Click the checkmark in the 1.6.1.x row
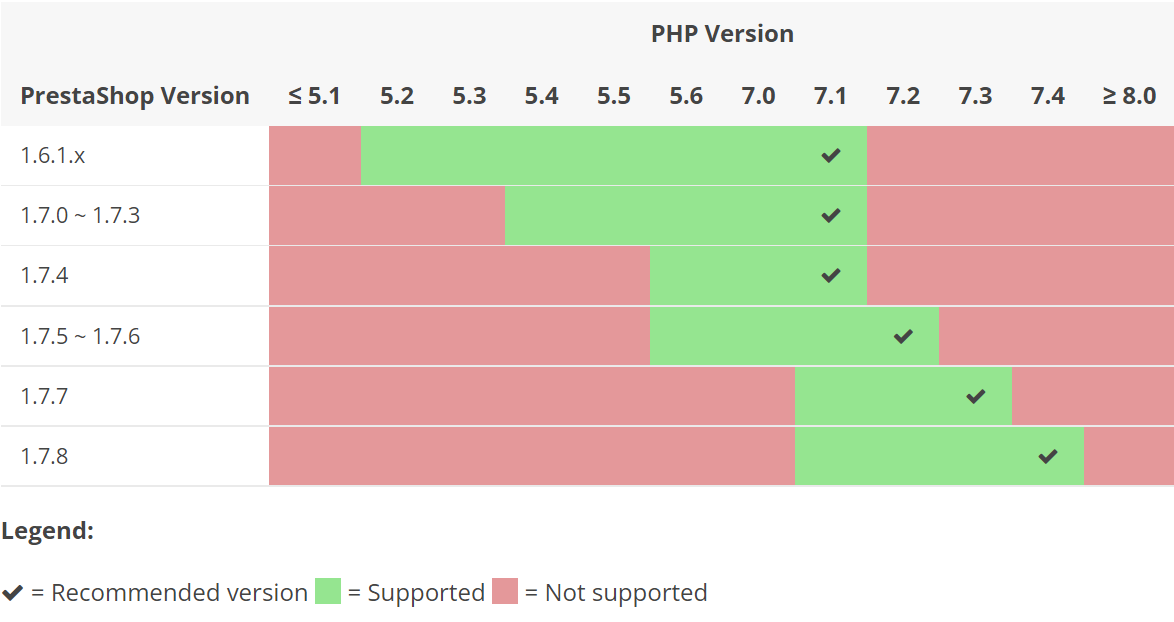The image size is (1174, 622). pyautogui.click(x=830, y=156)
